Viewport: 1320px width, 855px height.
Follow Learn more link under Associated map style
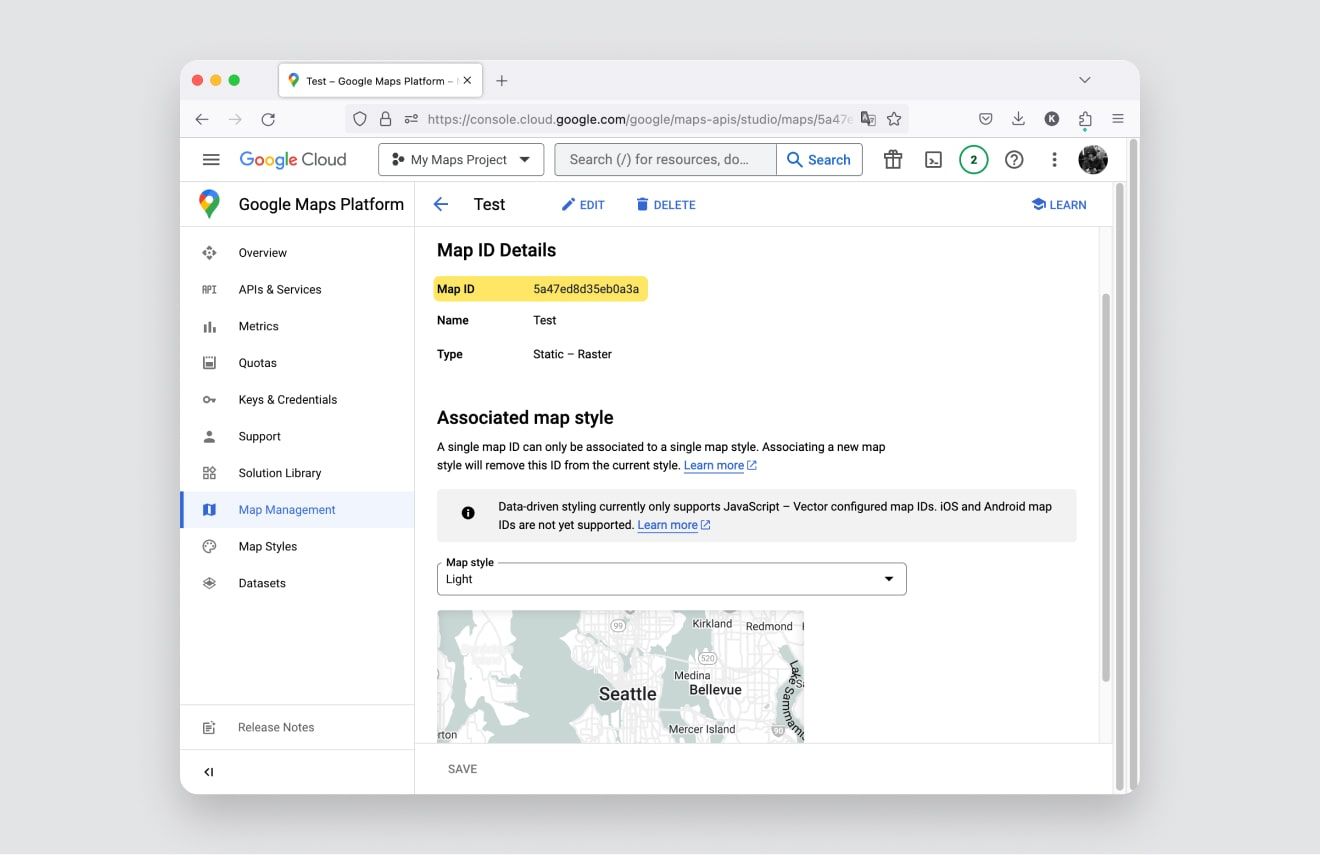click(x=720, y=465)
